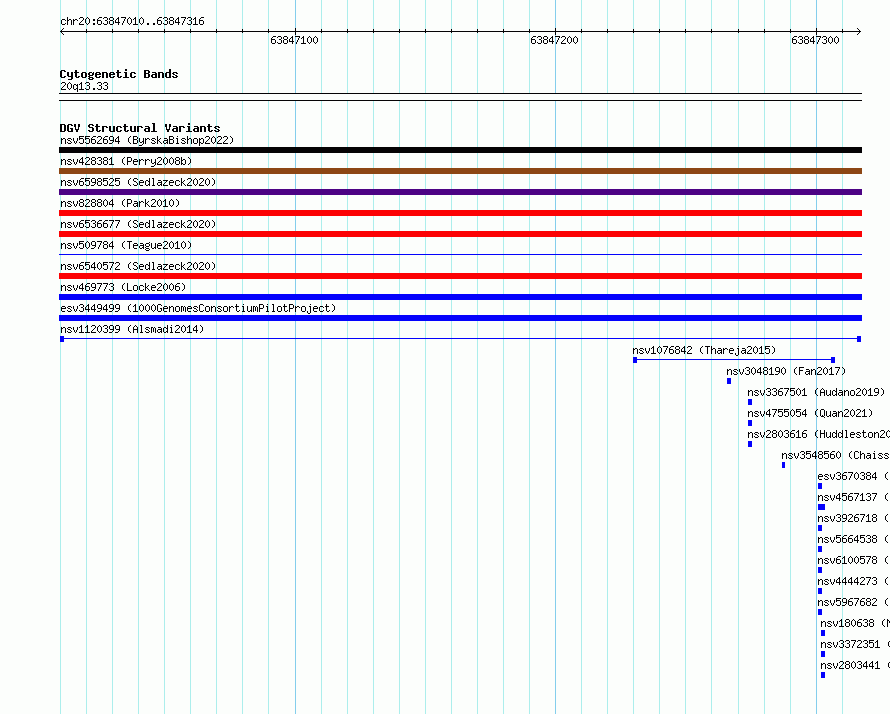Open nsv6540572 (Sedlazeck2020) label
The image size is (890, 714).
coord(138,266)
